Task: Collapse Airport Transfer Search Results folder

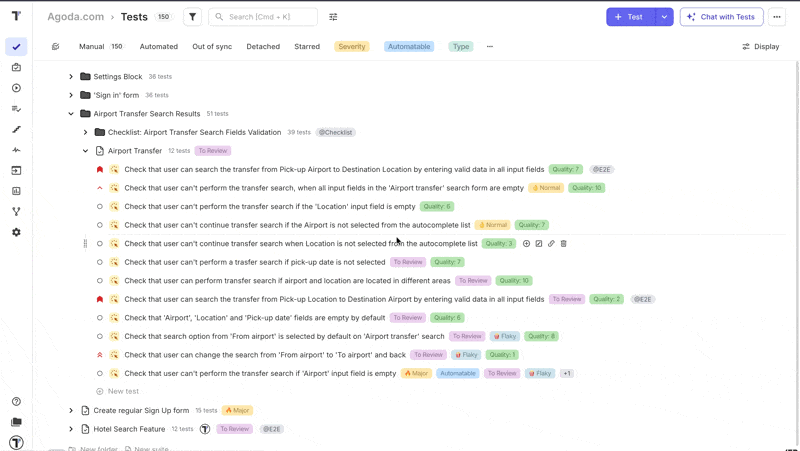Action: coord(71,114)
